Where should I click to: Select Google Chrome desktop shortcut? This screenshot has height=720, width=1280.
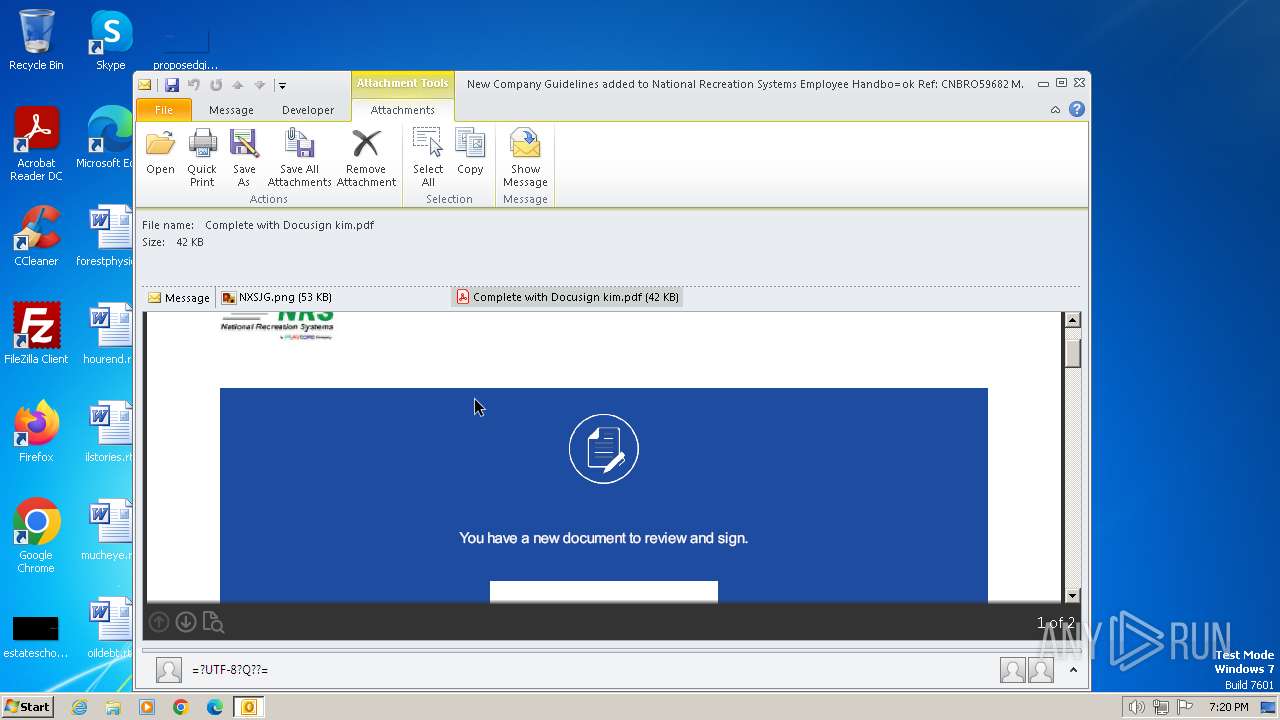click(x=36, y=536)
